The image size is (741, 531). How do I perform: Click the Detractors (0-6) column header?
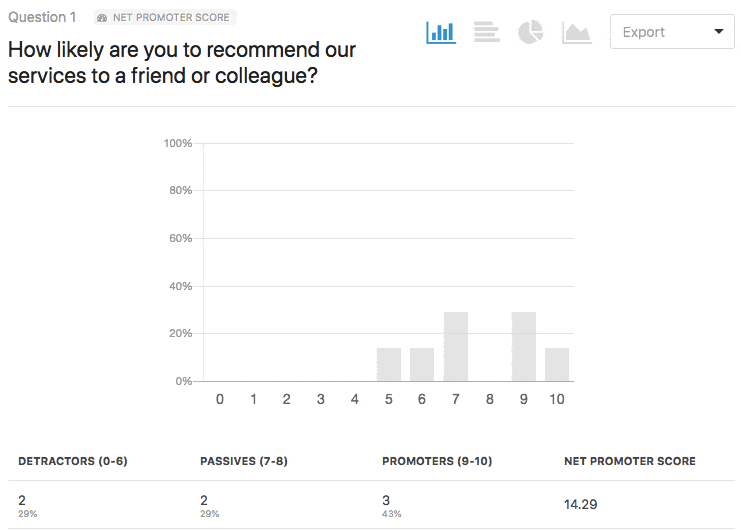(73, 461)
